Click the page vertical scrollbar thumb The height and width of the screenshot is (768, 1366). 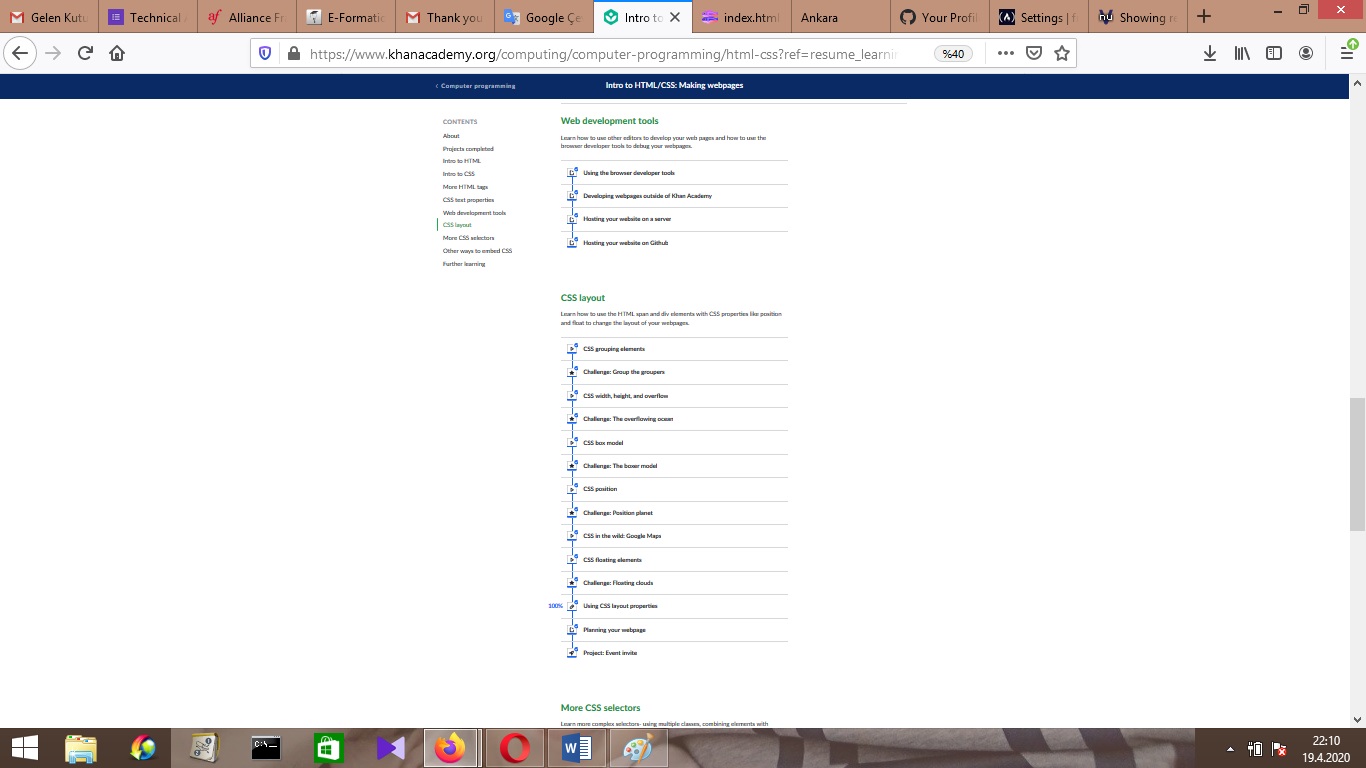(x=1357, y=464)
